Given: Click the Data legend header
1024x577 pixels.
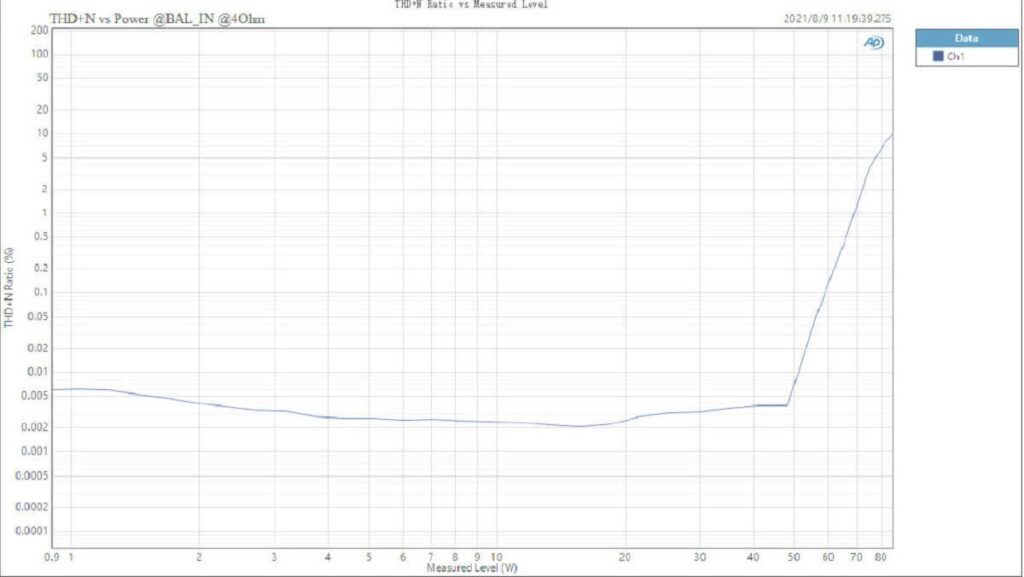Looking at the screenshot, I should tap(966, 38).
